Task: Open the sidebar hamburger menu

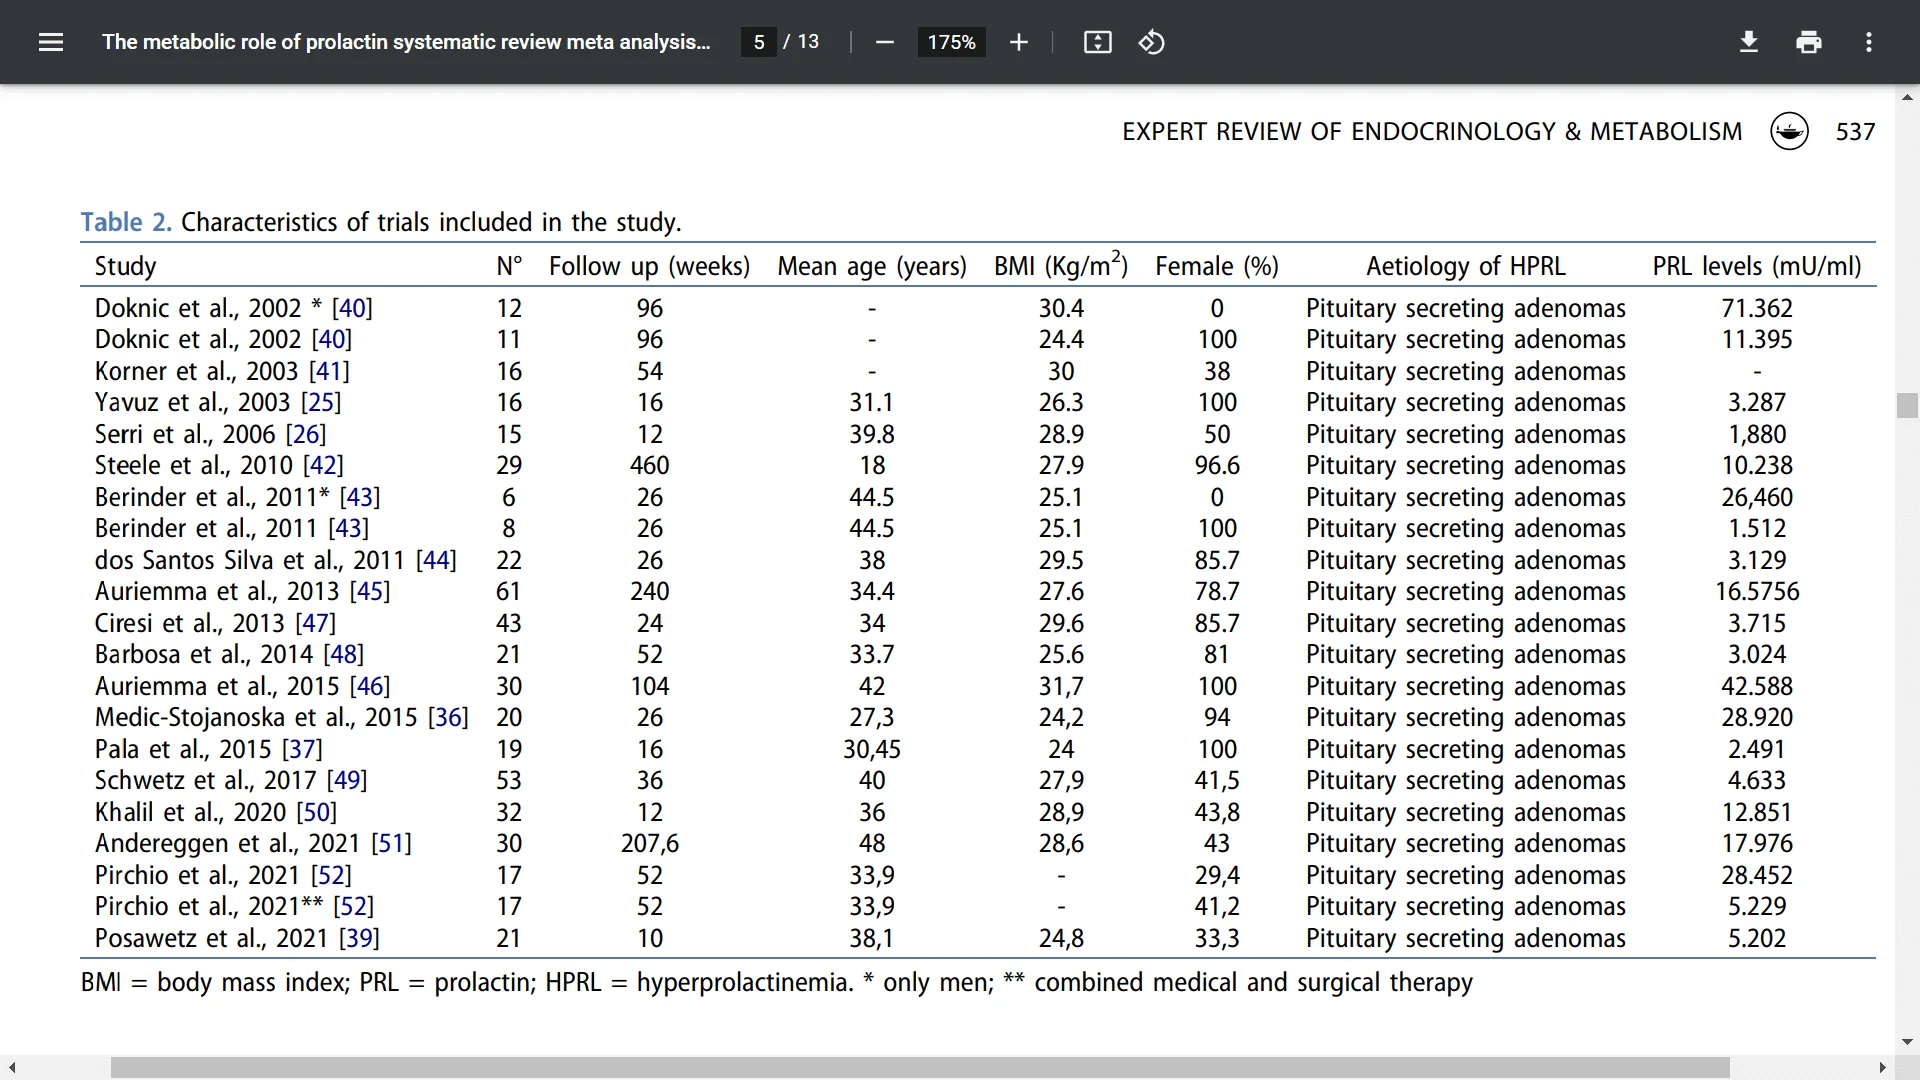Action: [51, 42]
